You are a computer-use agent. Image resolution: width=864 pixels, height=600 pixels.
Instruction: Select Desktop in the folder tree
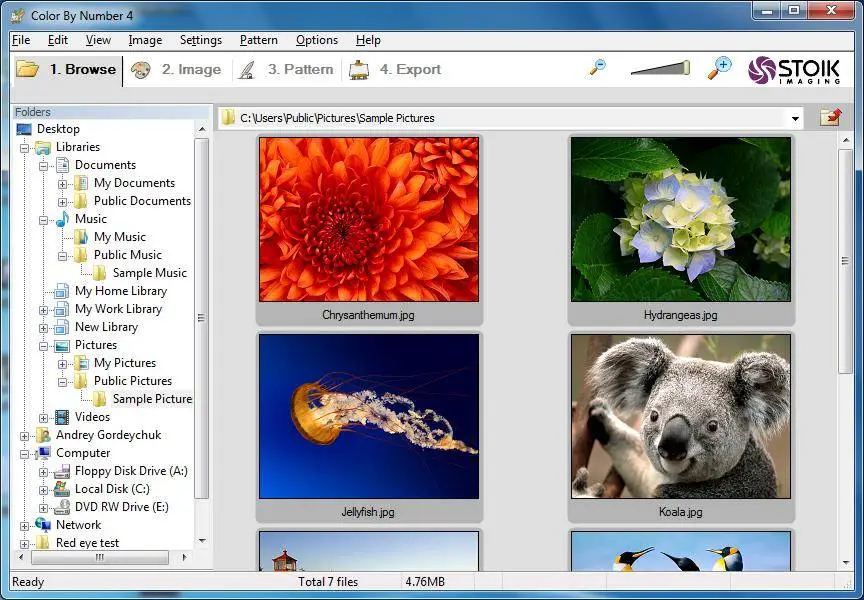pyautogui.click(x=58, y=129)
